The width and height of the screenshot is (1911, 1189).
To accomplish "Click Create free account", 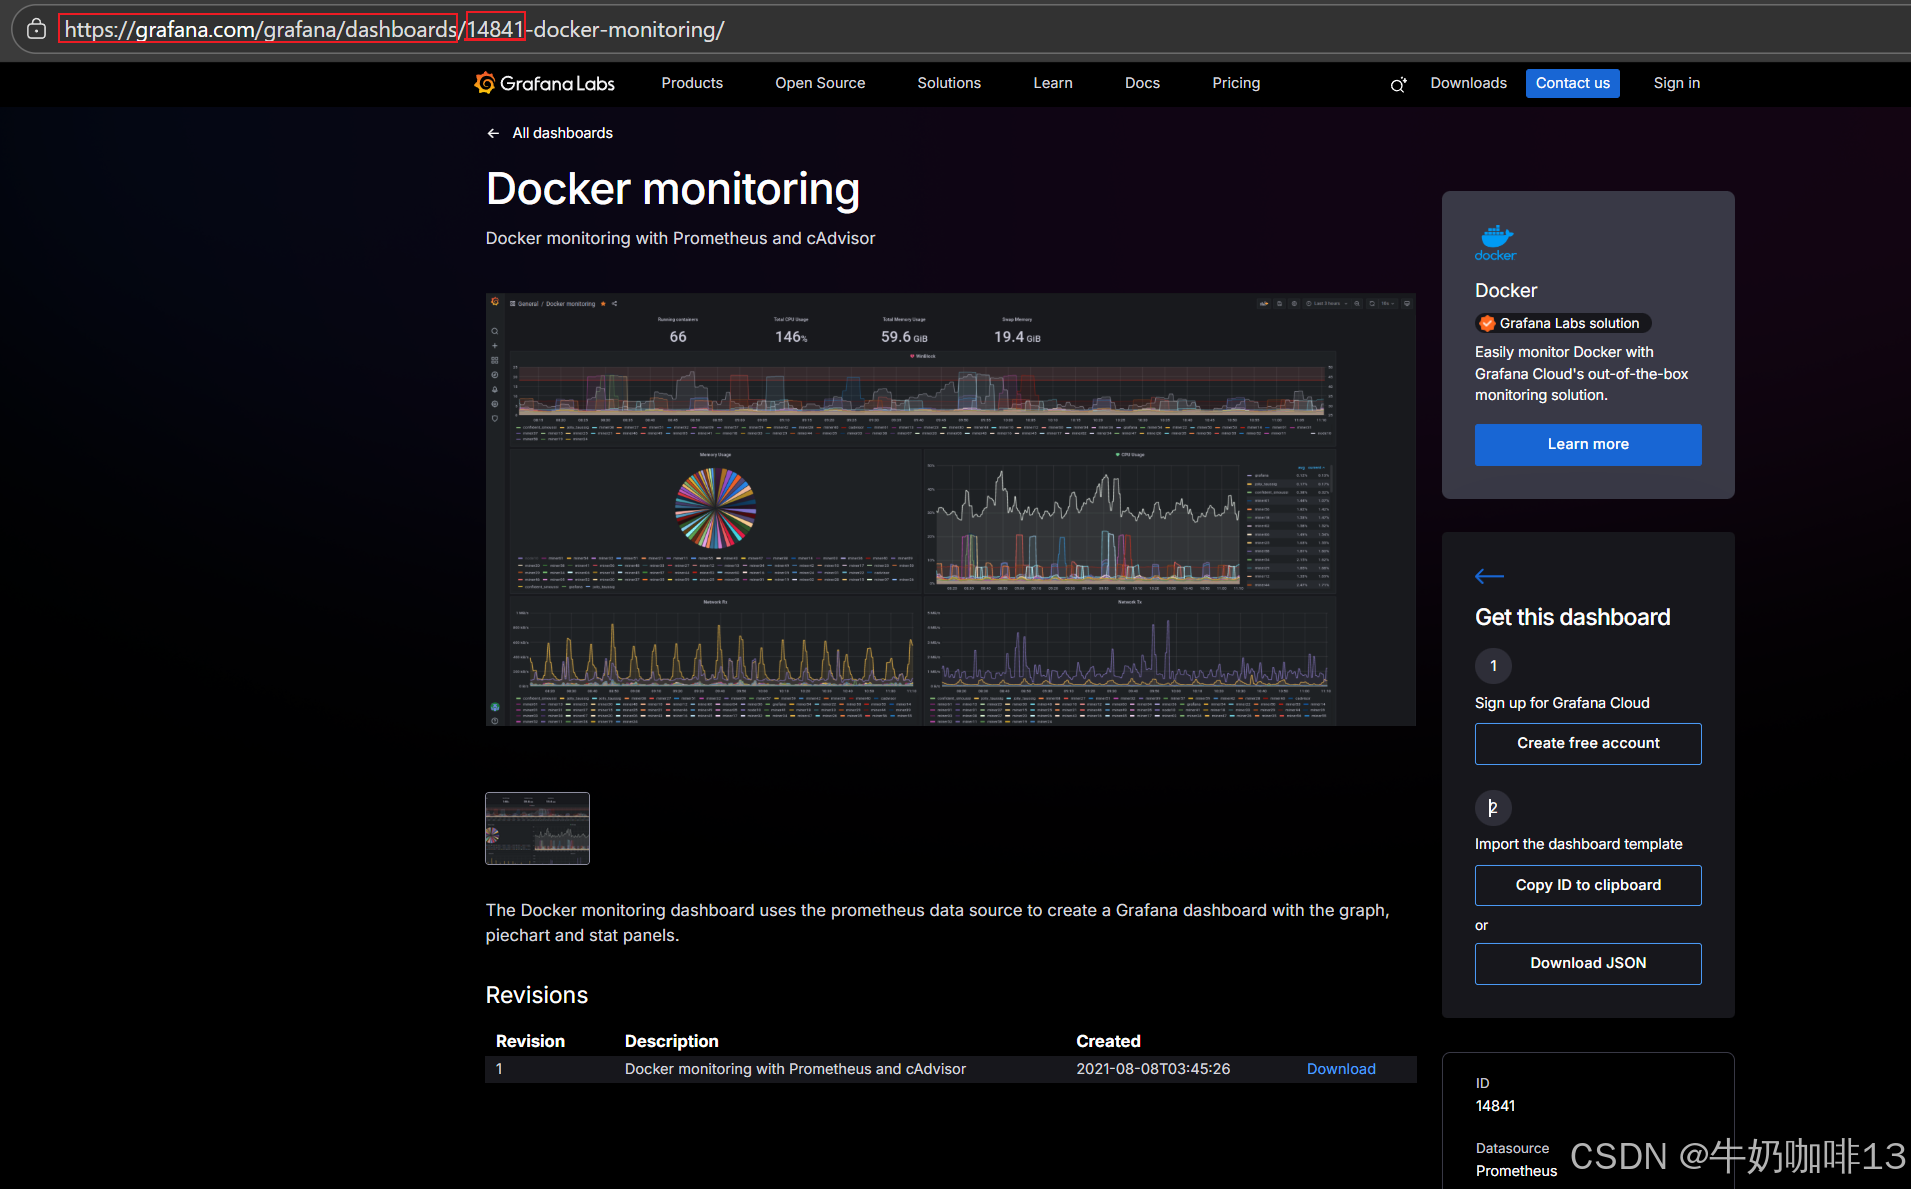I will (1588, 743).
